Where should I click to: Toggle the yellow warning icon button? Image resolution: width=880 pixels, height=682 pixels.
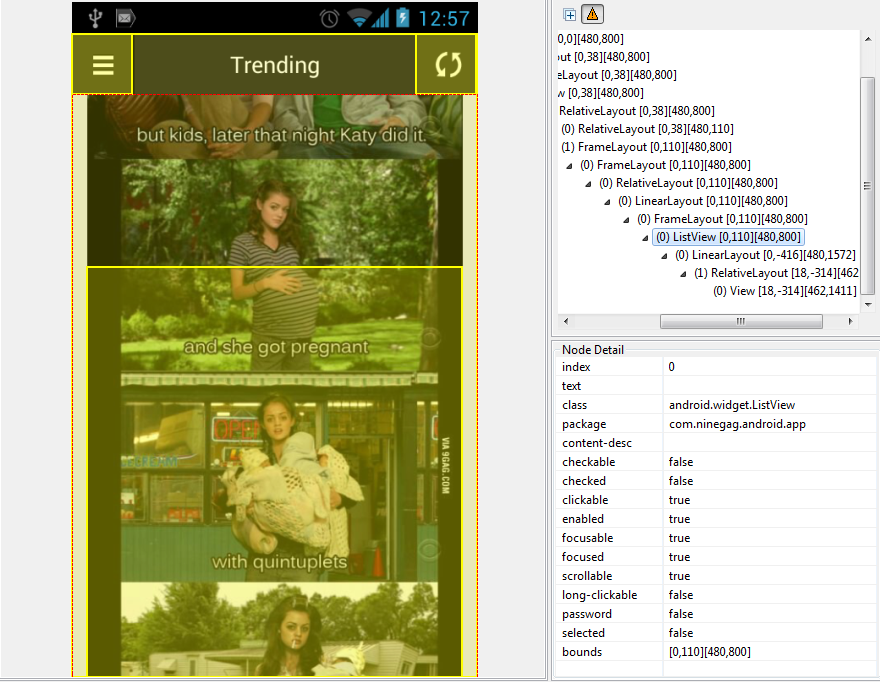[x=592, y=14]
